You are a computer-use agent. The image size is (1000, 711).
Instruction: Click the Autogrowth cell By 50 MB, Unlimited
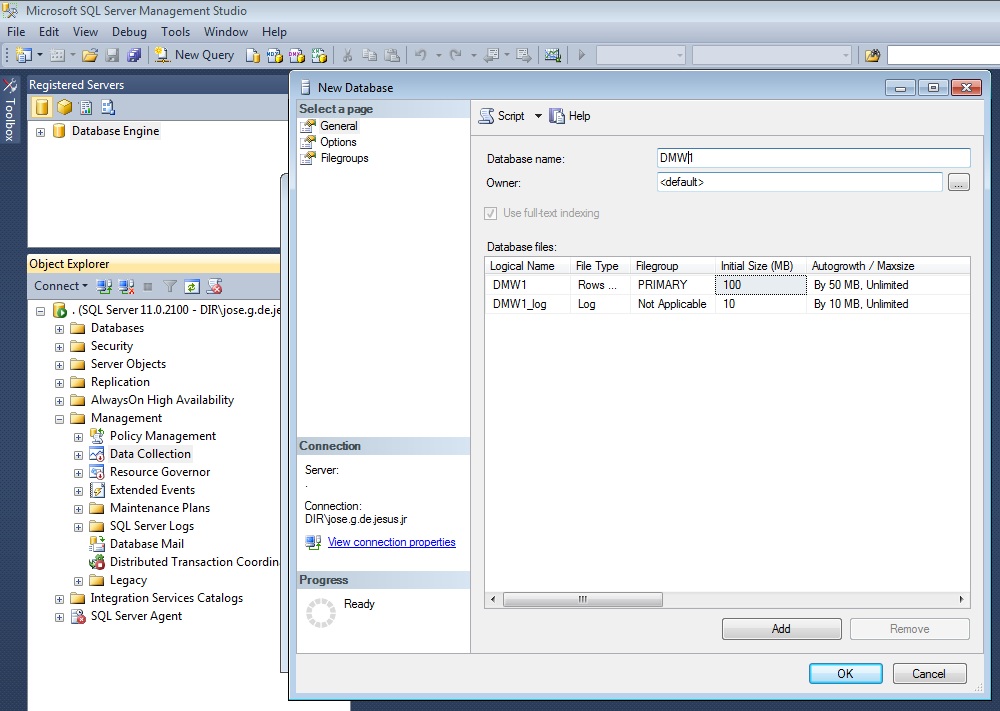click(888, 285)
